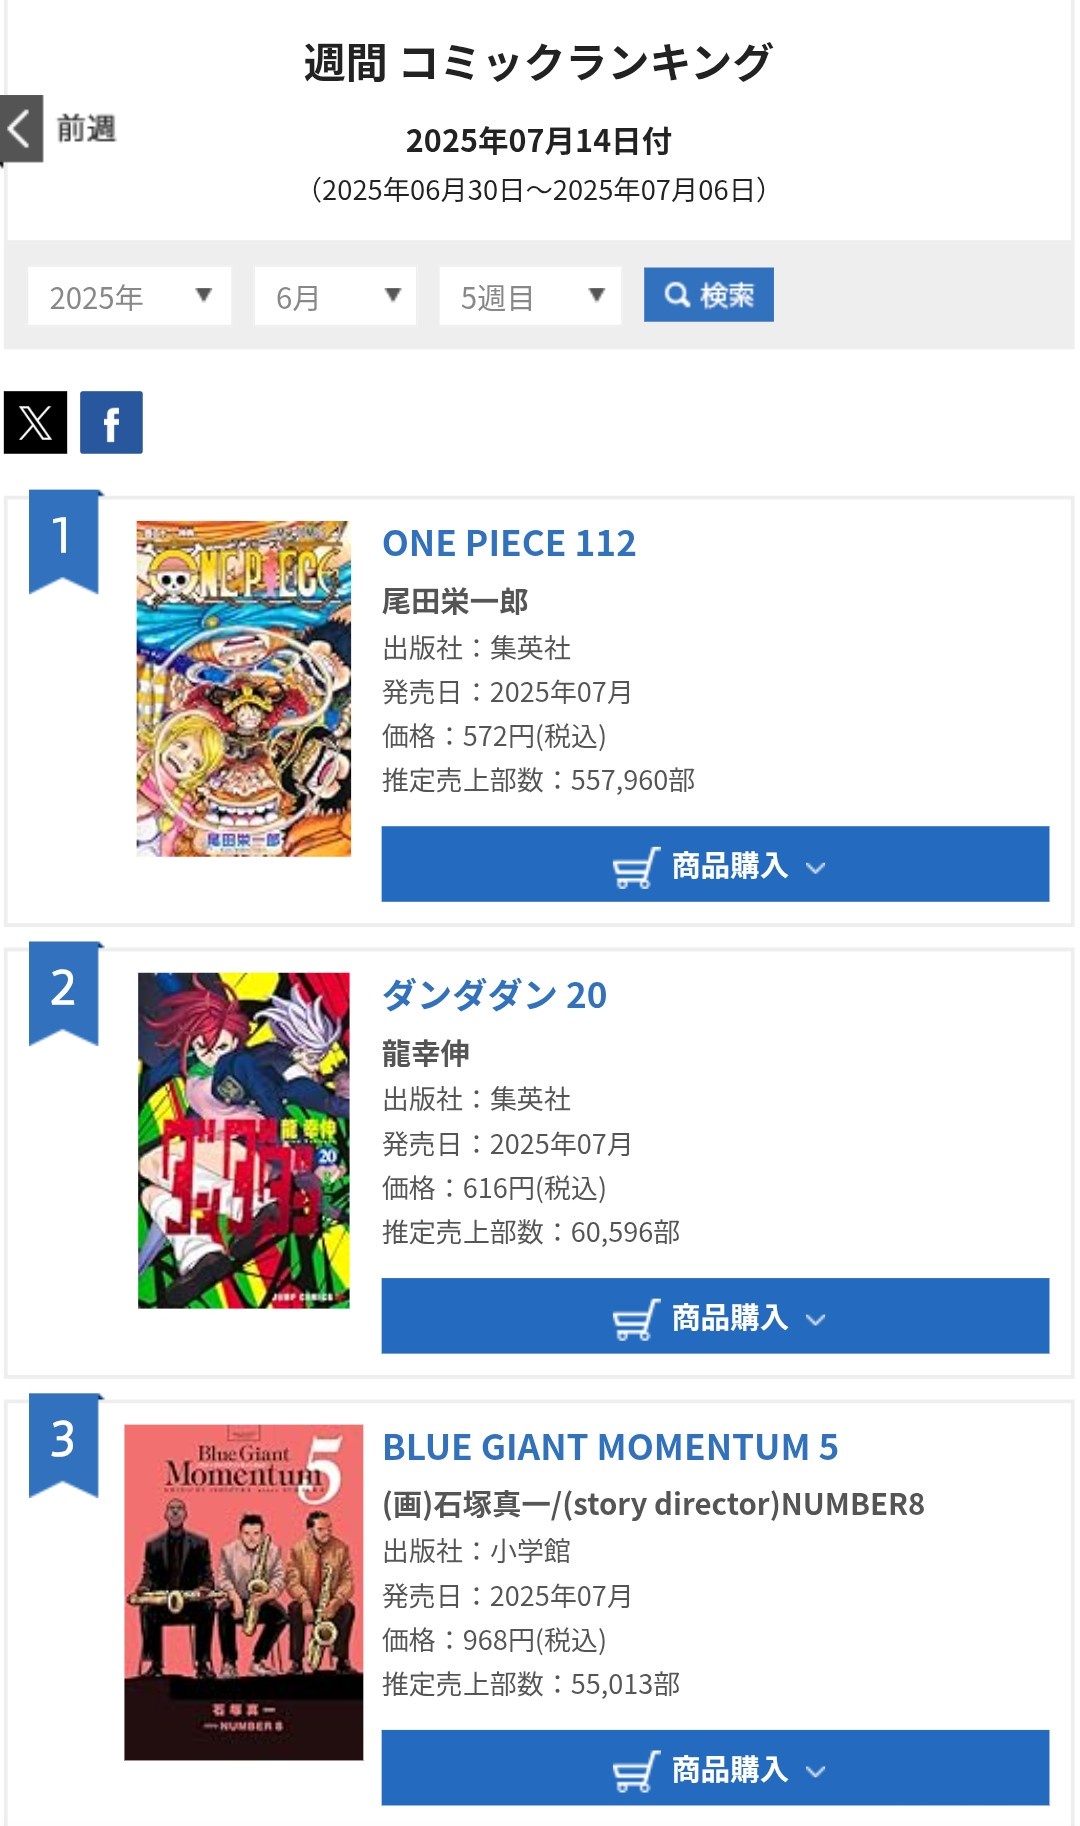This screenshot has height=1826, width=1080.
Task: Open ダンダダン 20 title link
Action: coord(494,995)
